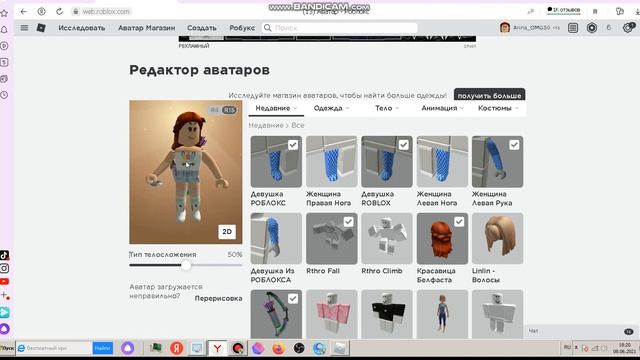This screenshot has height=360, width=640.
Task: Open the TikTok sidebar shortcut
Action: (x=4, y=255)
